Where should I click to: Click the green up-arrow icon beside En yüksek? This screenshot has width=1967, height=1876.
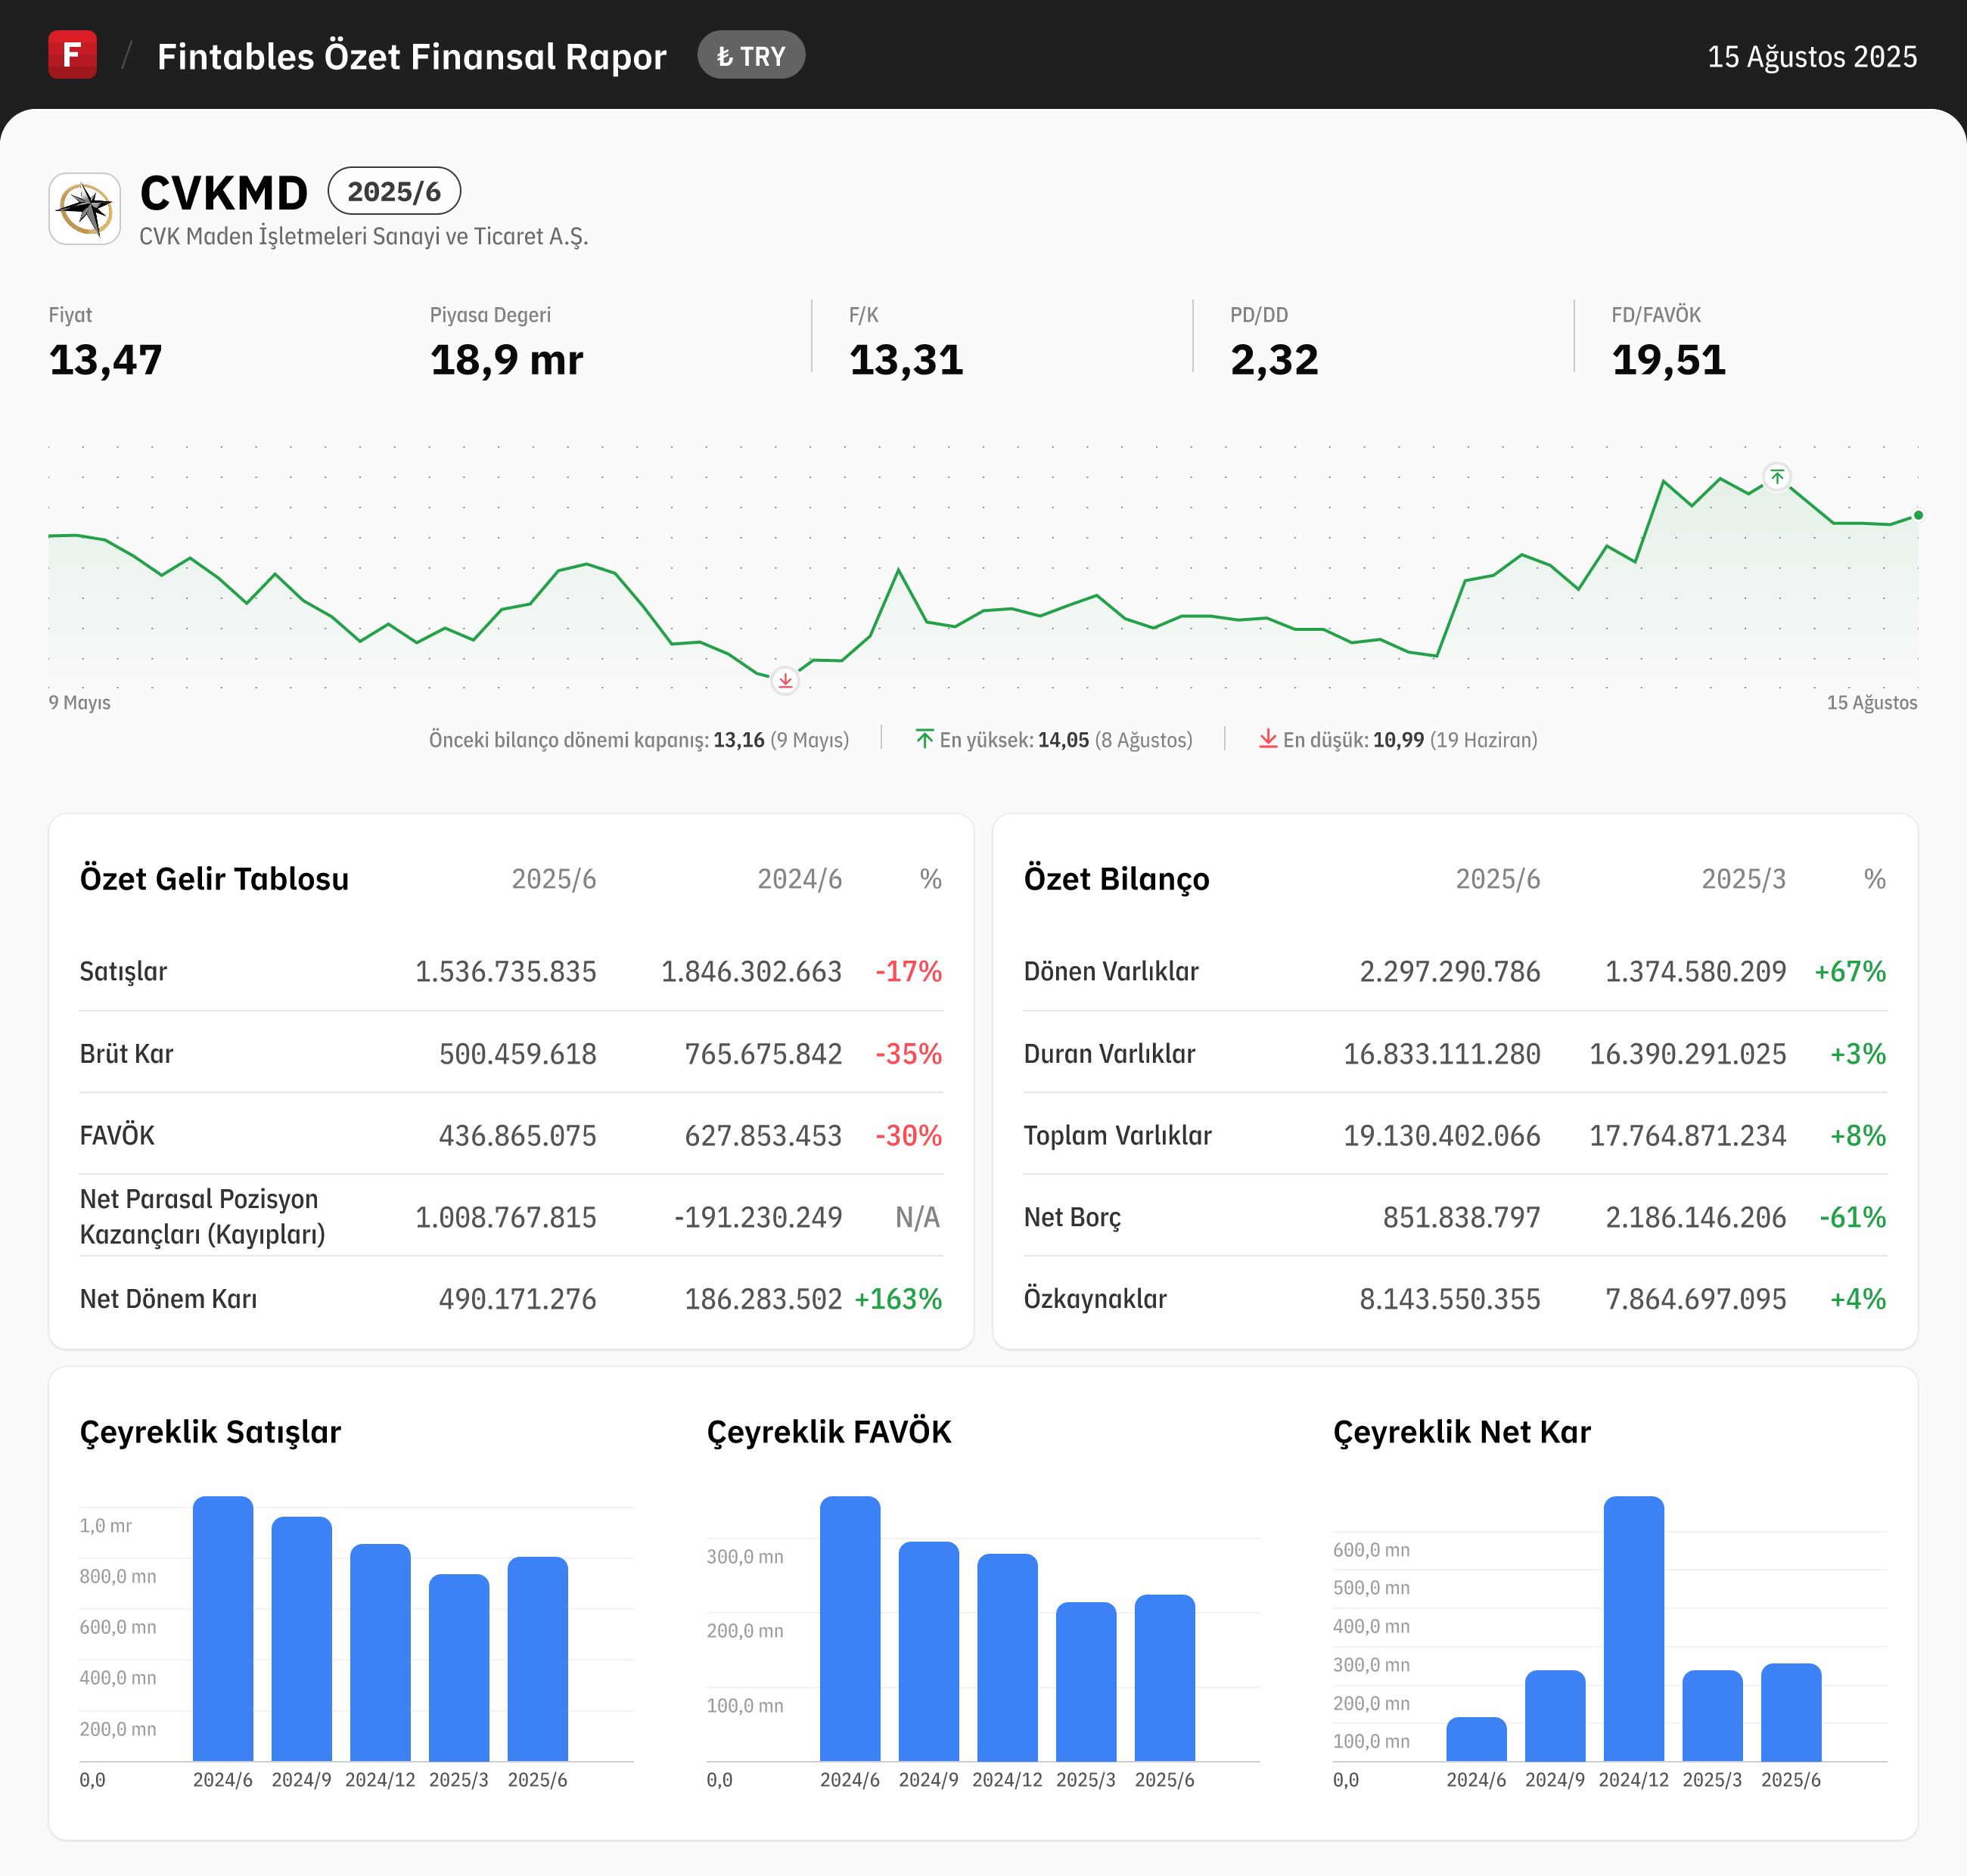coord(924,739)
